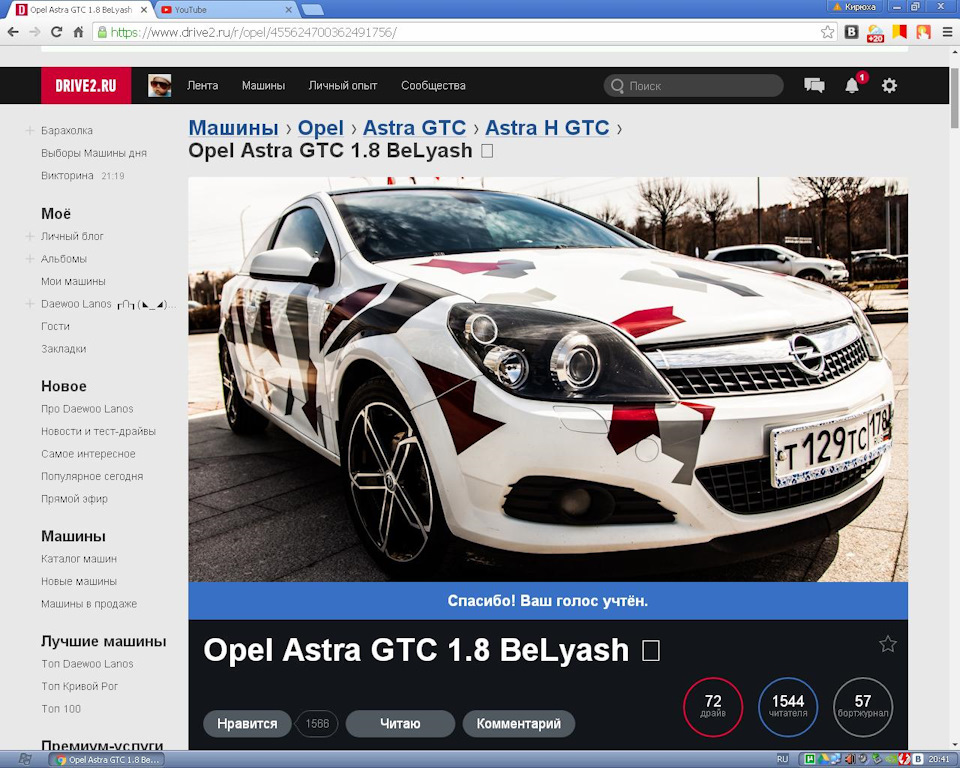Click the 57 бортжурнал circle

863,707
